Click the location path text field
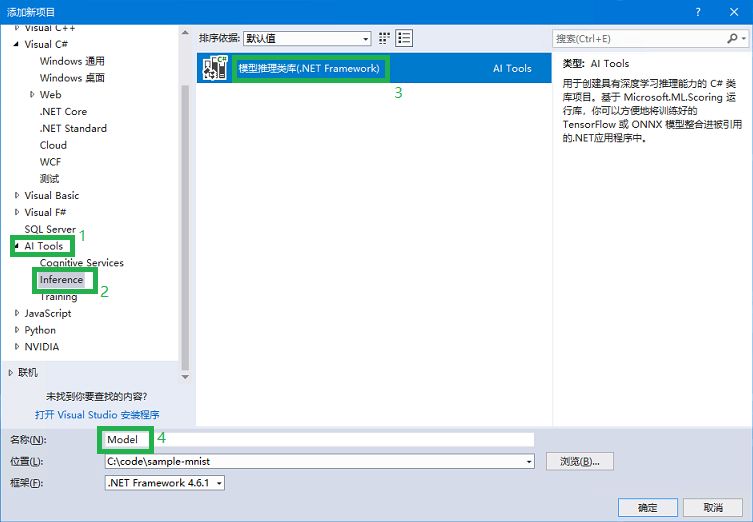This screenshot has width=753, height=522. coord(315,461)
